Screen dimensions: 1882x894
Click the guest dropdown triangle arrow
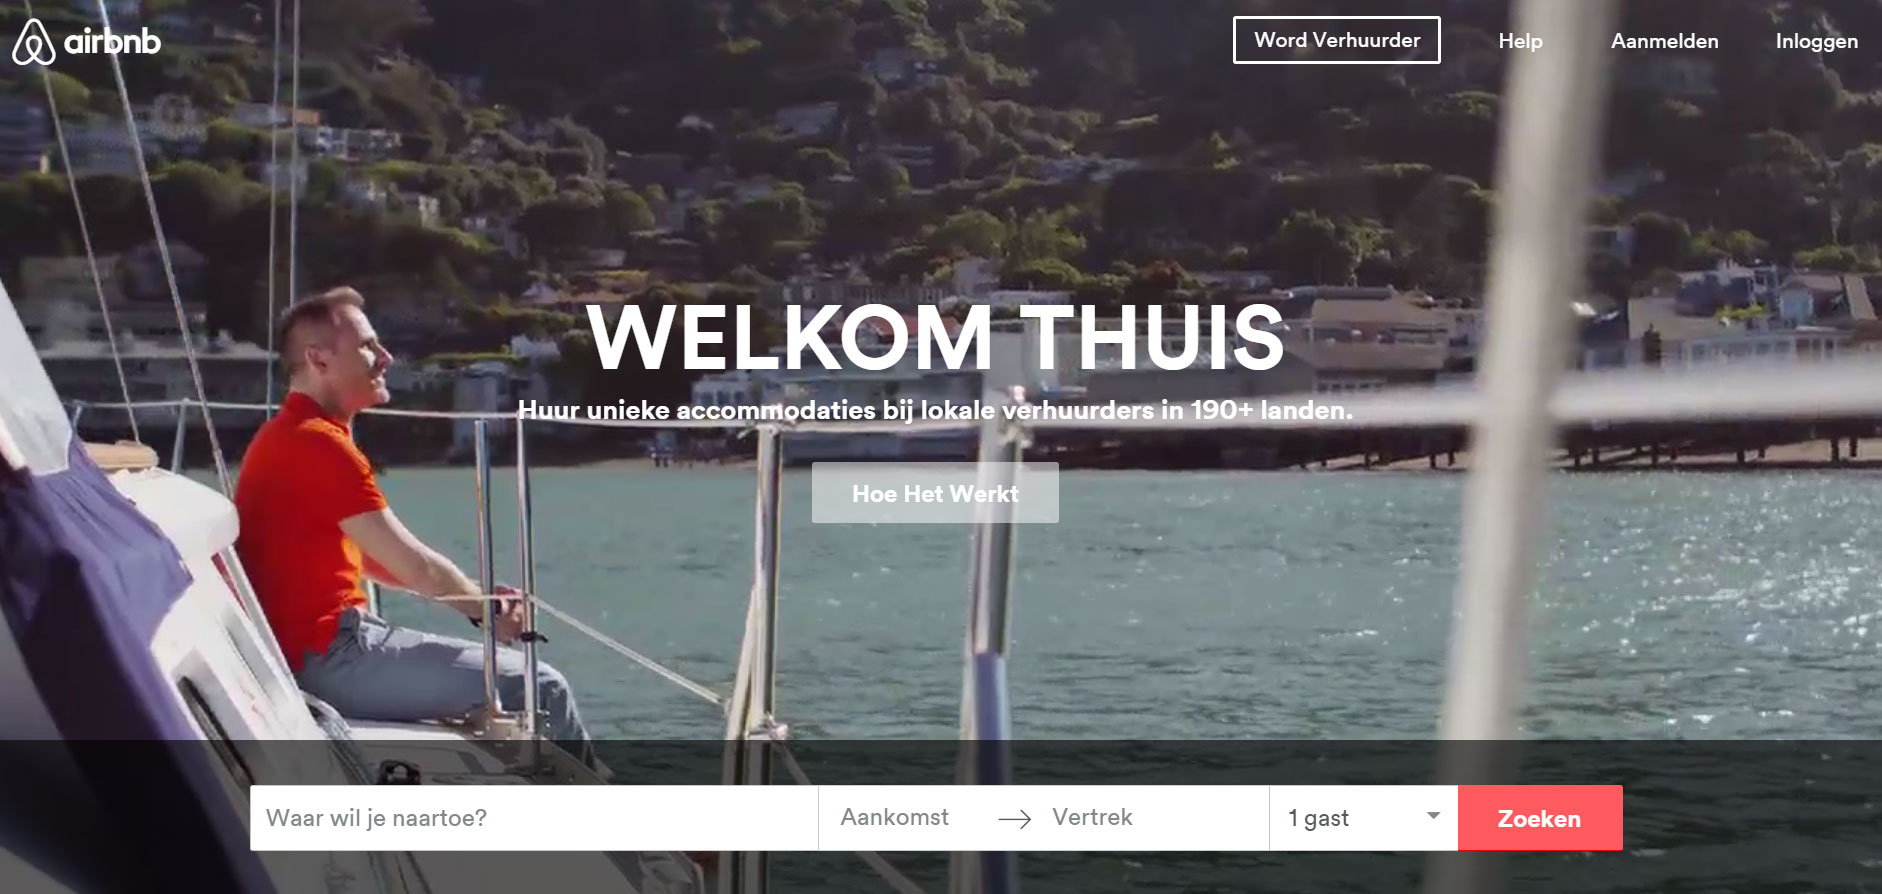[1433, 816]
